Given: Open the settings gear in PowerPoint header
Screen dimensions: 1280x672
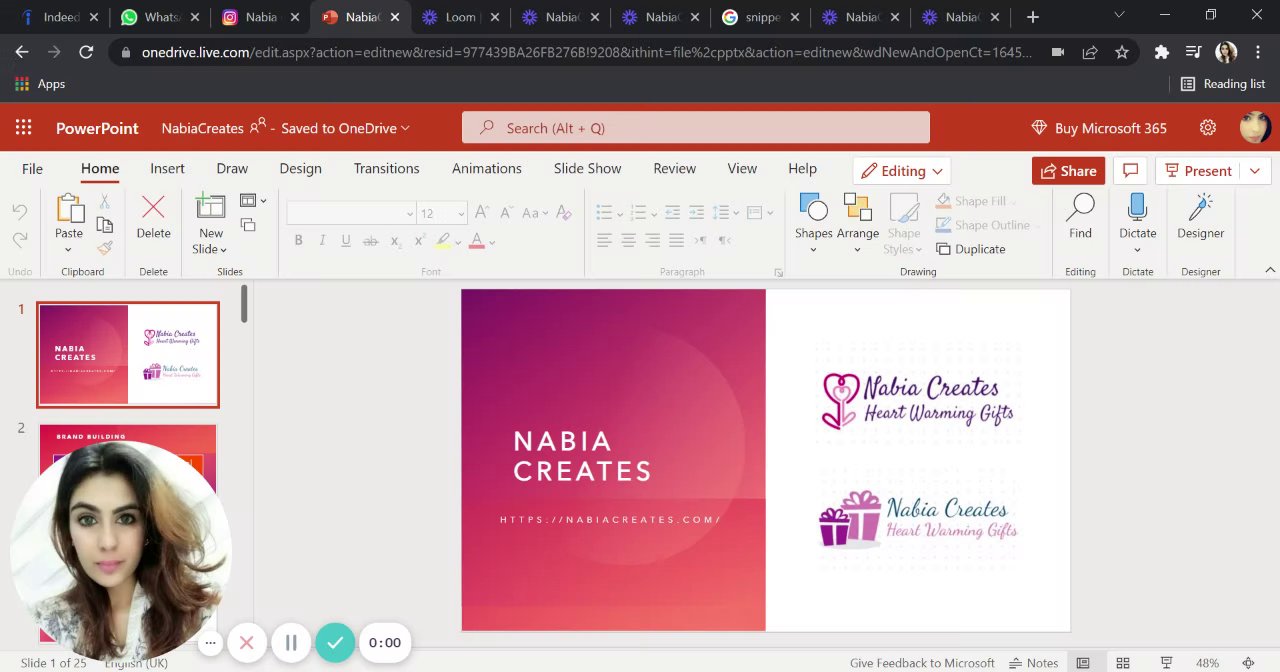Looking at the screenshot, I should pyautogui.click(x=1208, y=128).
